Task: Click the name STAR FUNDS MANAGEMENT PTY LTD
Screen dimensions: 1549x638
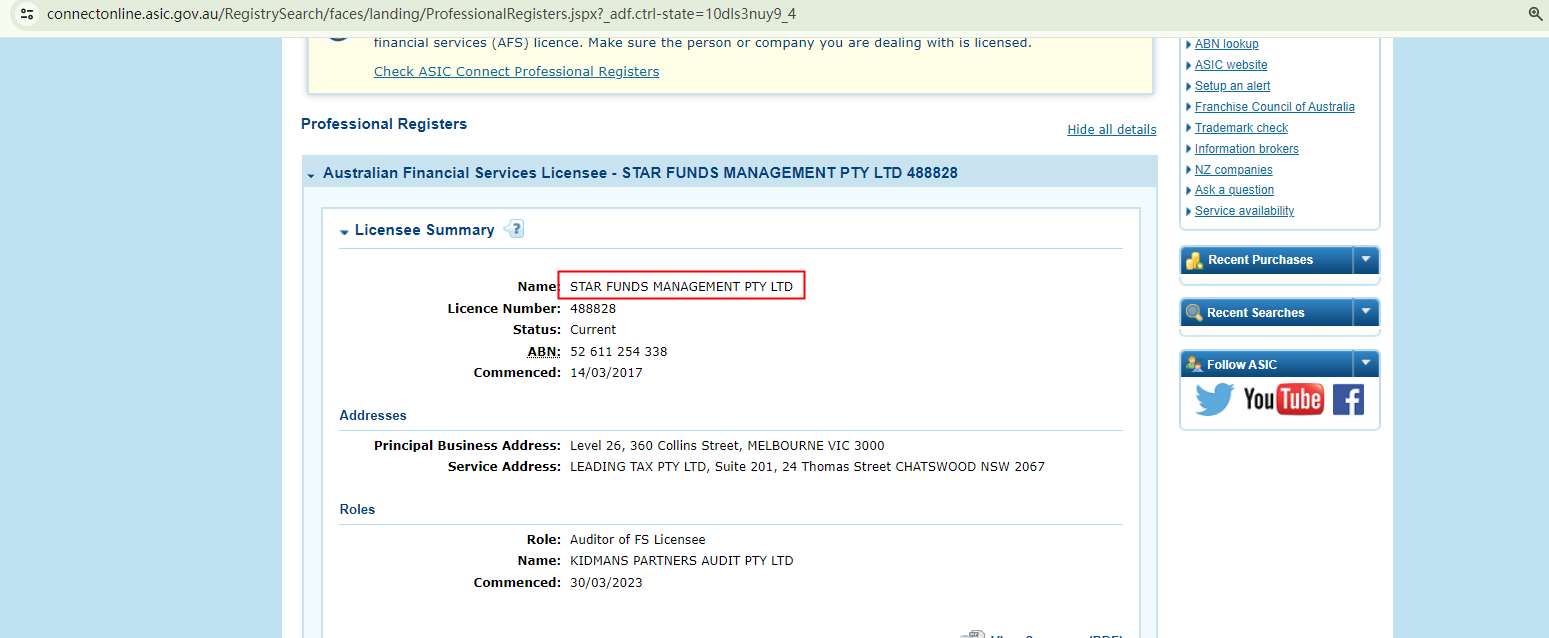Action: pyautogui.click(x=681, y=287)
